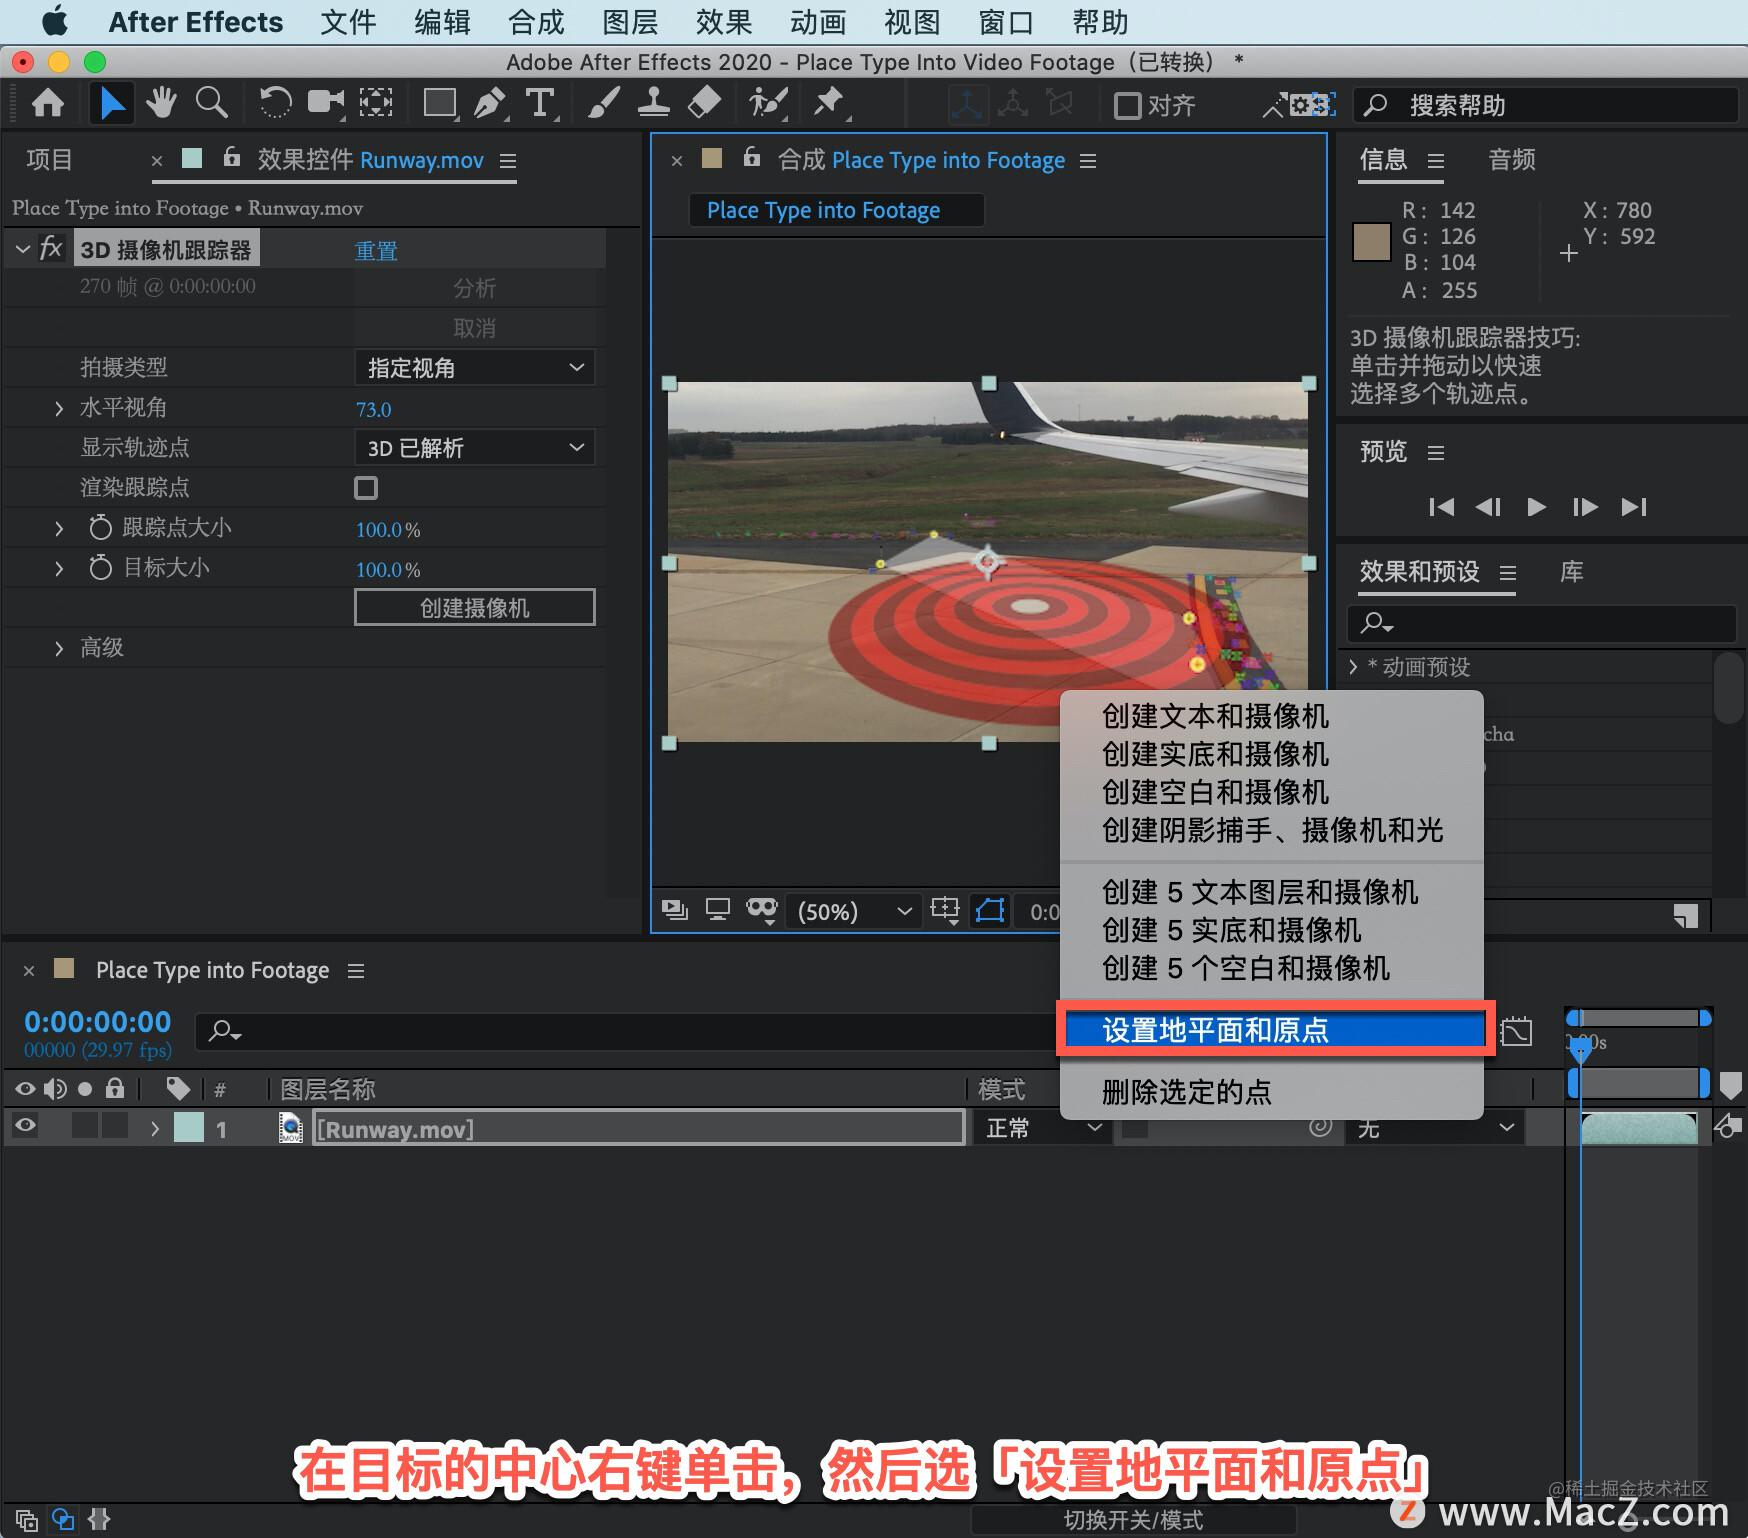This screenshot has height=1538, width=1748.
Task: Select the Roto Brush tool
Action: (768, 102)
